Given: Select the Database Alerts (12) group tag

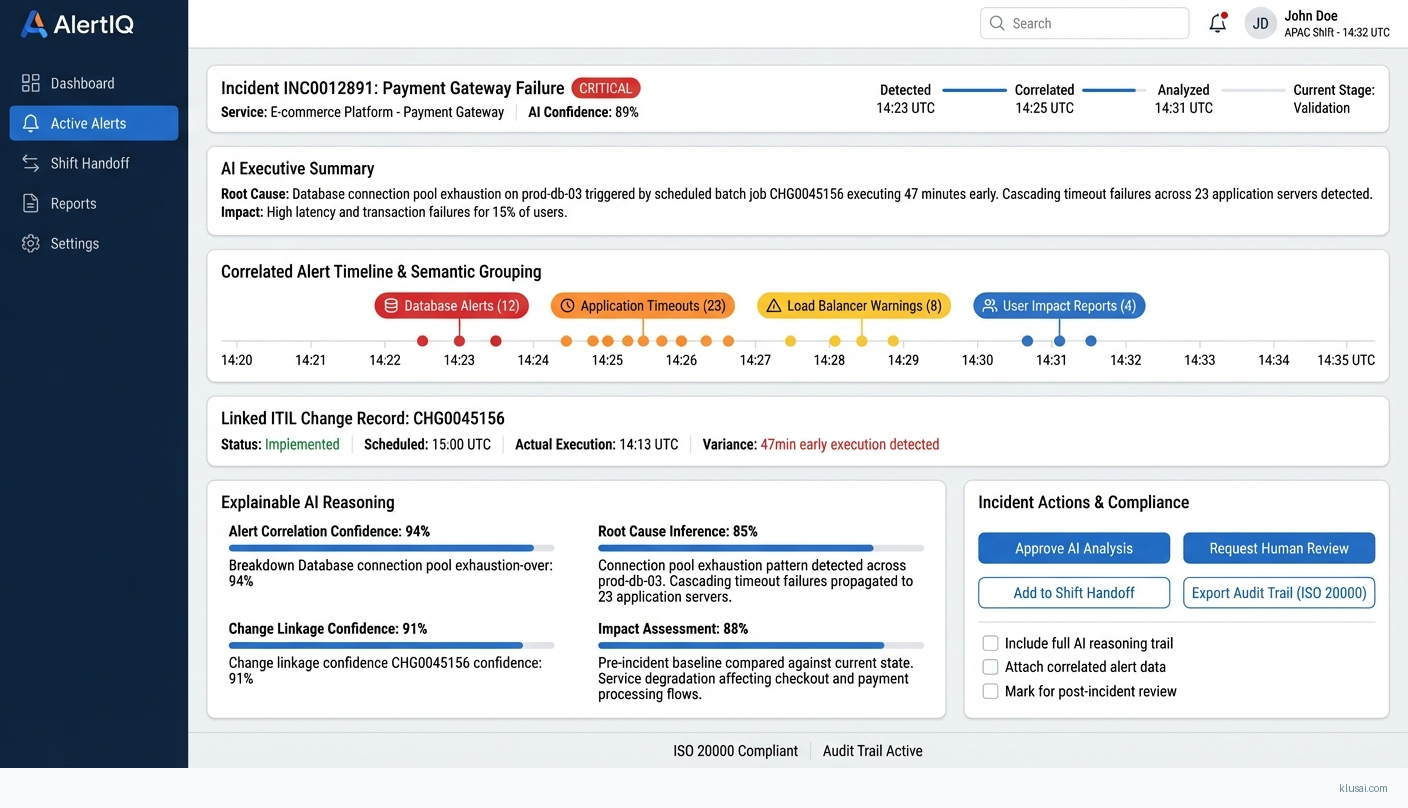Looking at the screenshot, I should pos(451,306).
